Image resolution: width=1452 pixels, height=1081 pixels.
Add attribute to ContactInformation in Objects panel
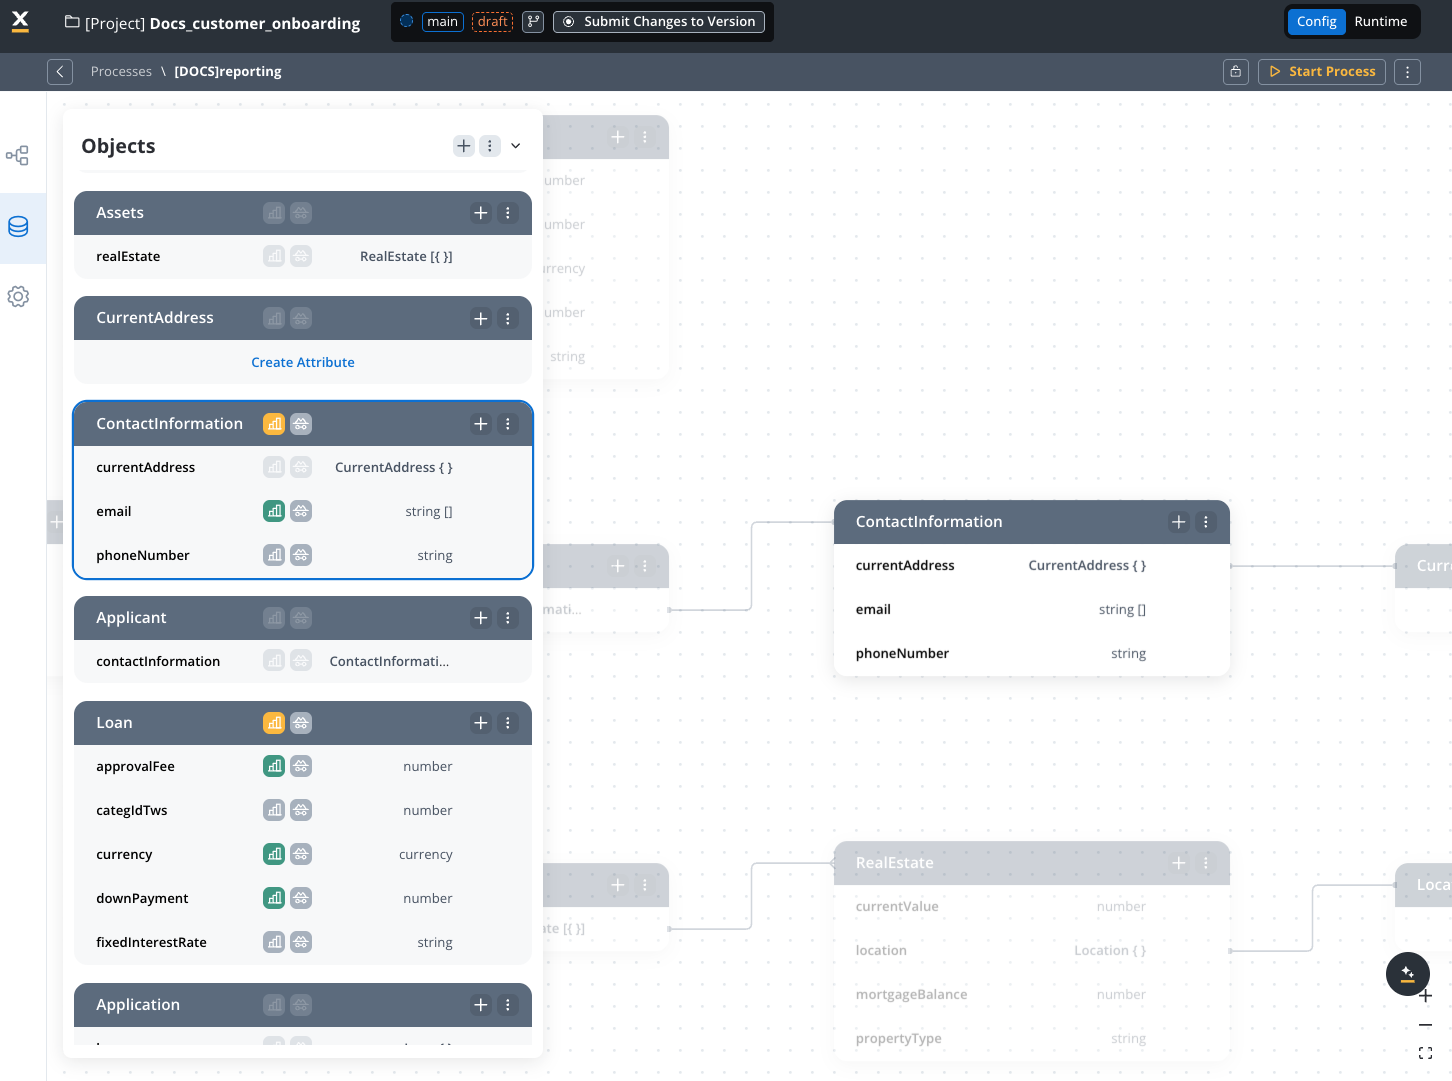481,424
